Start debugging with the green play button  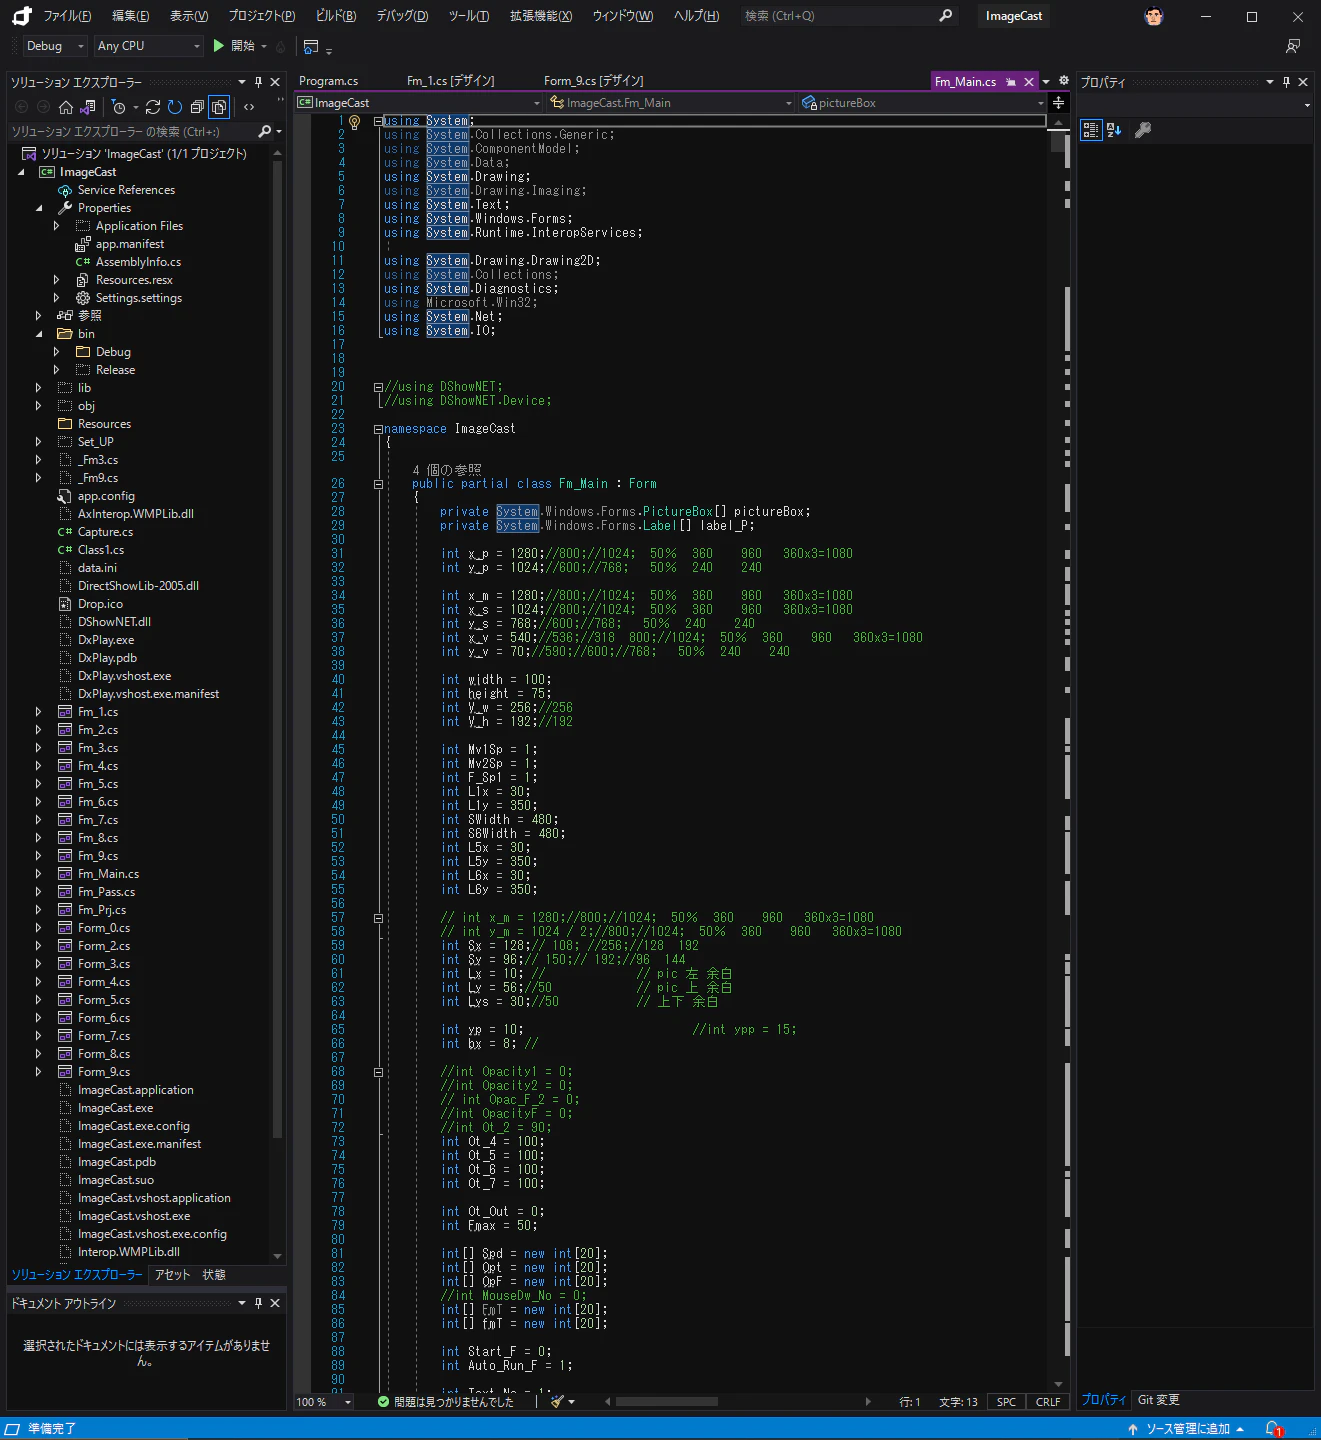pyautogui.click(x=219, y=46)
